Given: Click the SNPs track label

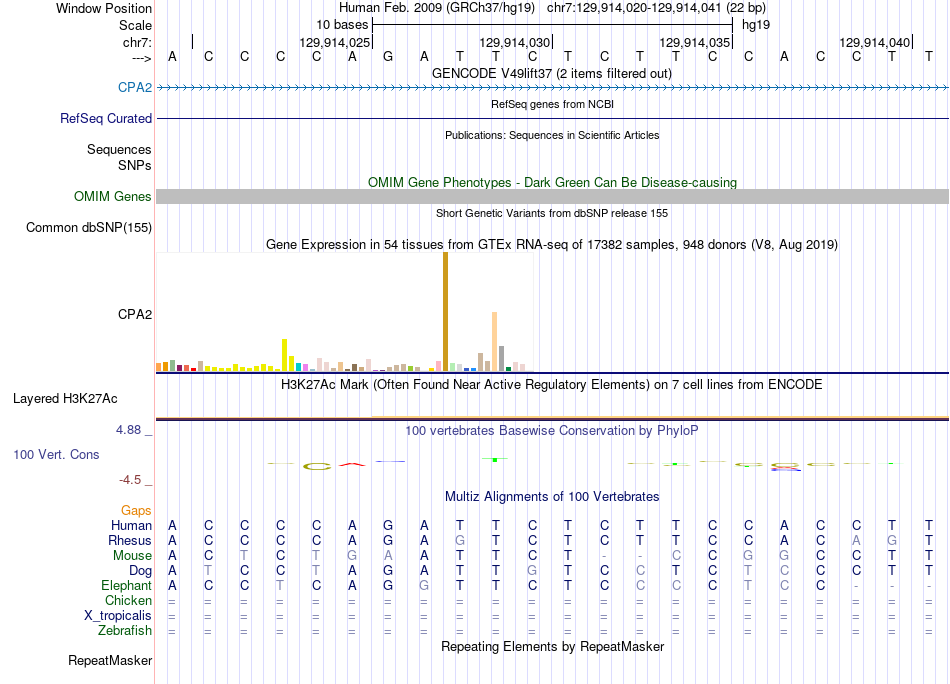Looking at the screenshot, I should click(x=135, y=165).
